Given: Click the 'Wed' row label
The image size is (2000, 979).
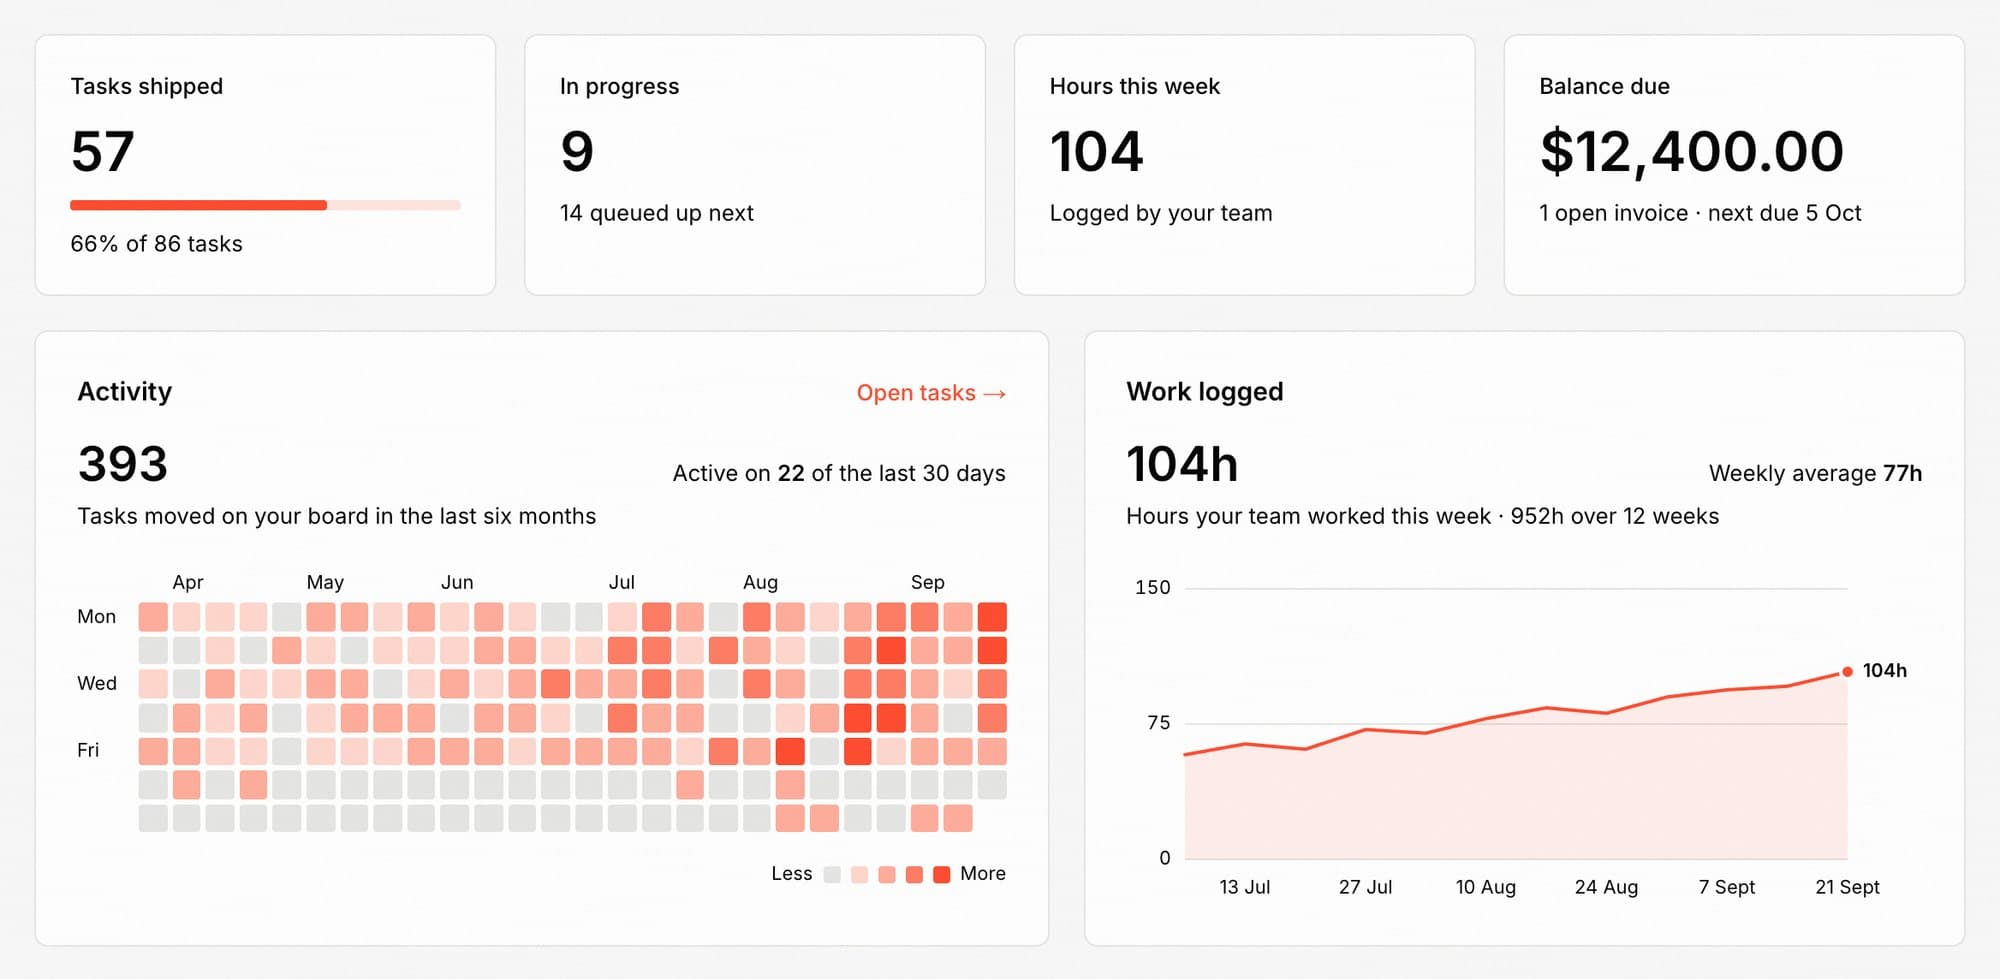Looking at the screenshot, I should coord(97,684).
